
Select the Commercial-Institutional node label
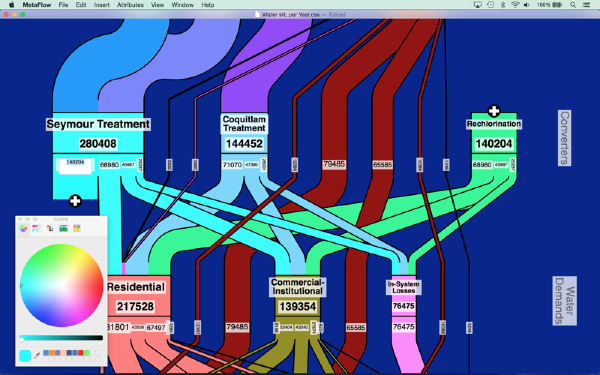(297, 287)
